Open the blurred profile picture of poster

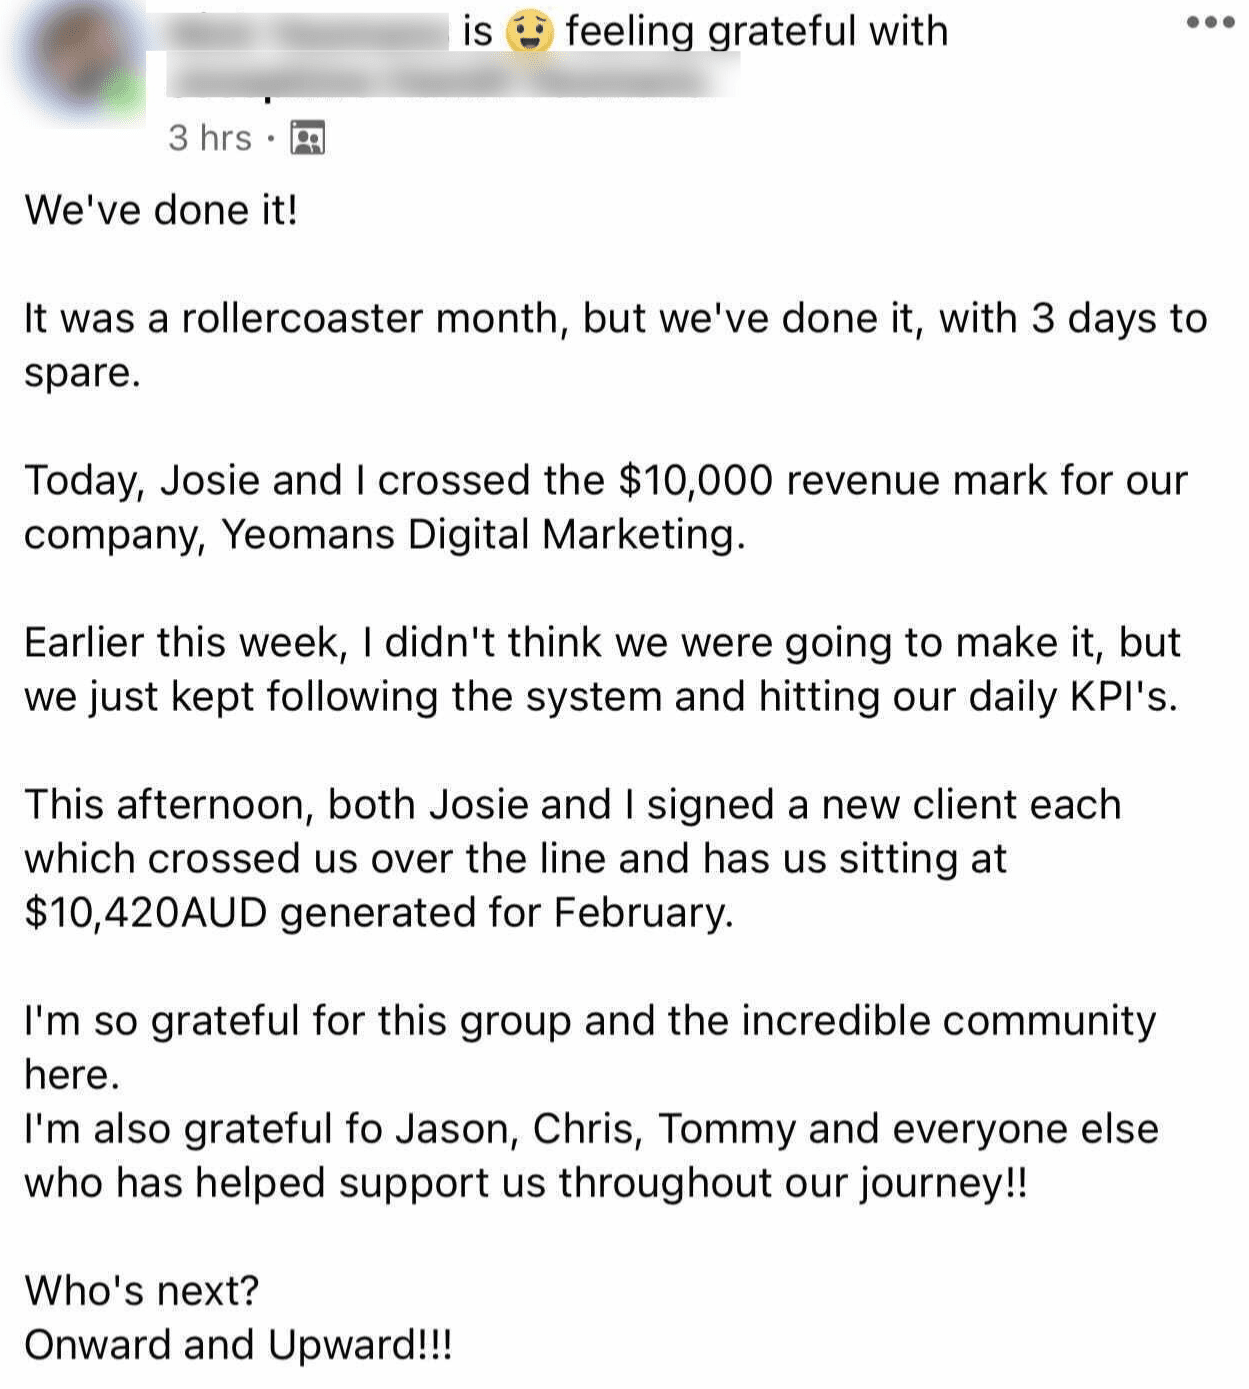click(x=80, y=57)
